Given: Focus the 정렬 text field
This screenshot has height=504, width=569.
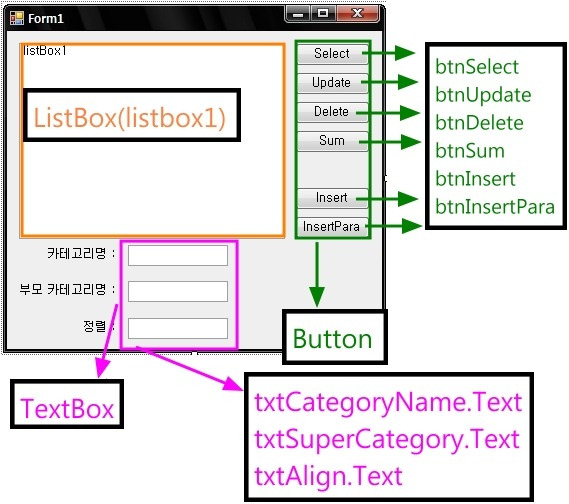Looking at the screenshot, I should click(178, 328).
